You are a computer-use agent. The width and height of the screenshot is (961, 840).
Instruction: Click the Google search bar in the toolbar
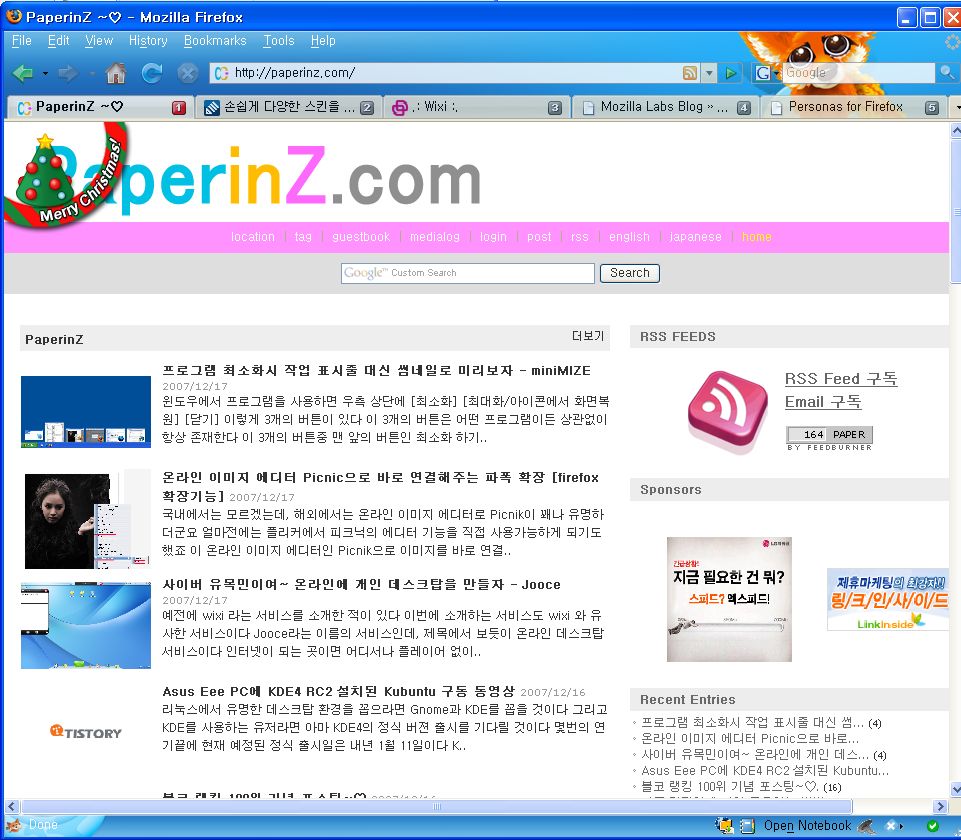point(858,73)
